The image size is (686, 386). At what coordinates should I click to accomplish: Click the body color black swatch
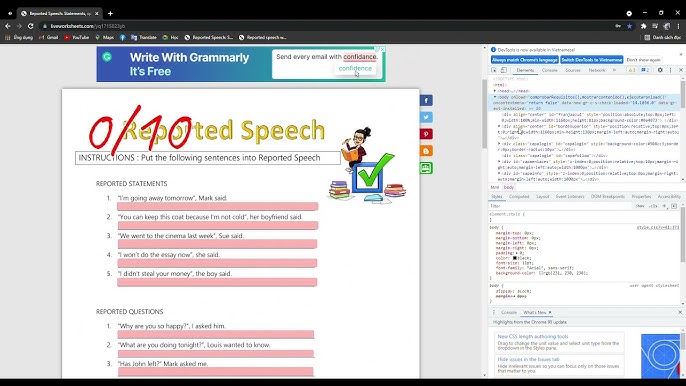click(515, 258)
